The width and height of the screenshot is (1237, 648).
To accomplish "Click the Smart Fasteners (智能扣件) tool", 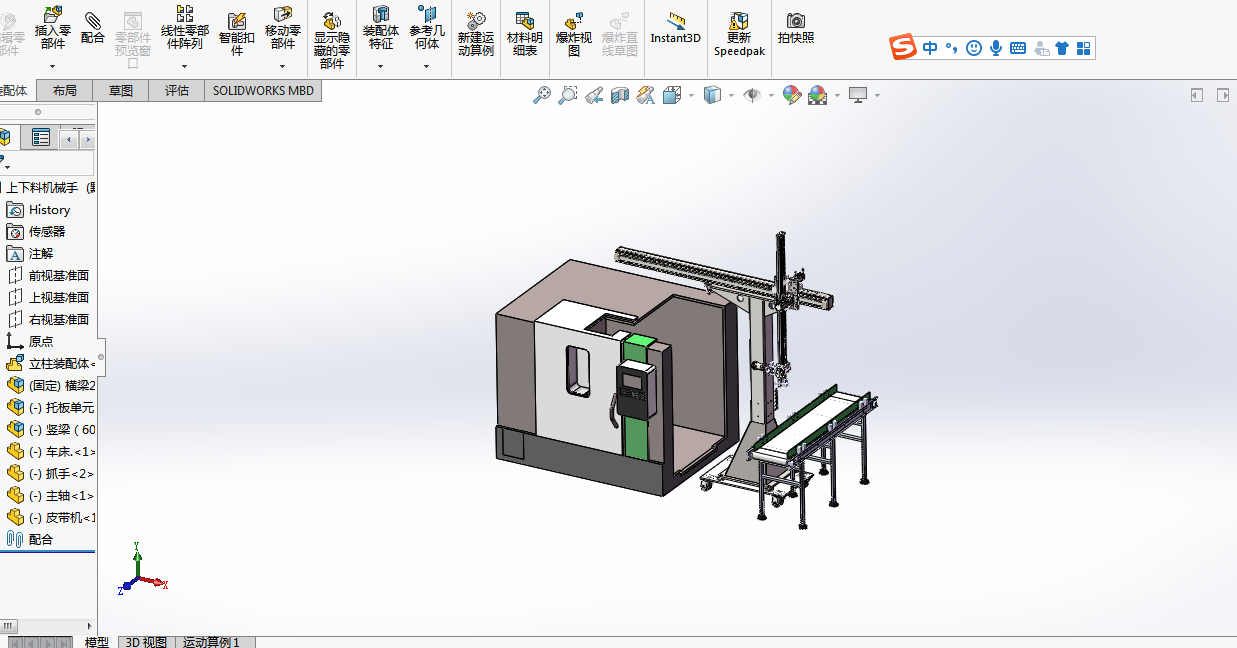I will 237,33.
